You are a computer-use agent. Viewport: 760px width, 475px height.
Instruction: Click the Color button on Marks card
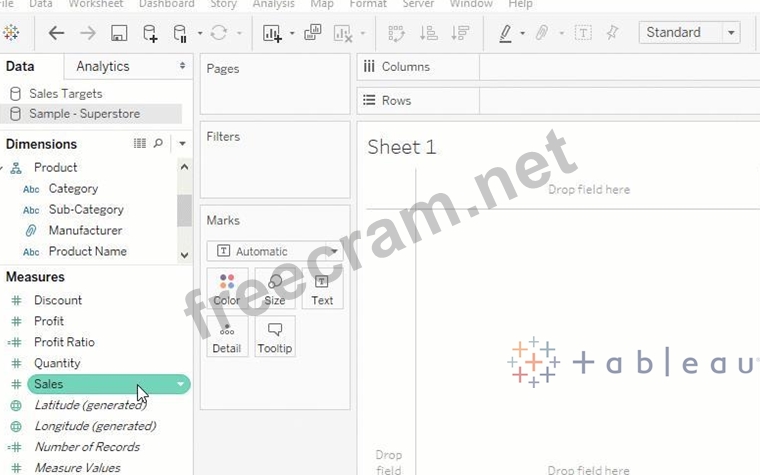(227, 288)
